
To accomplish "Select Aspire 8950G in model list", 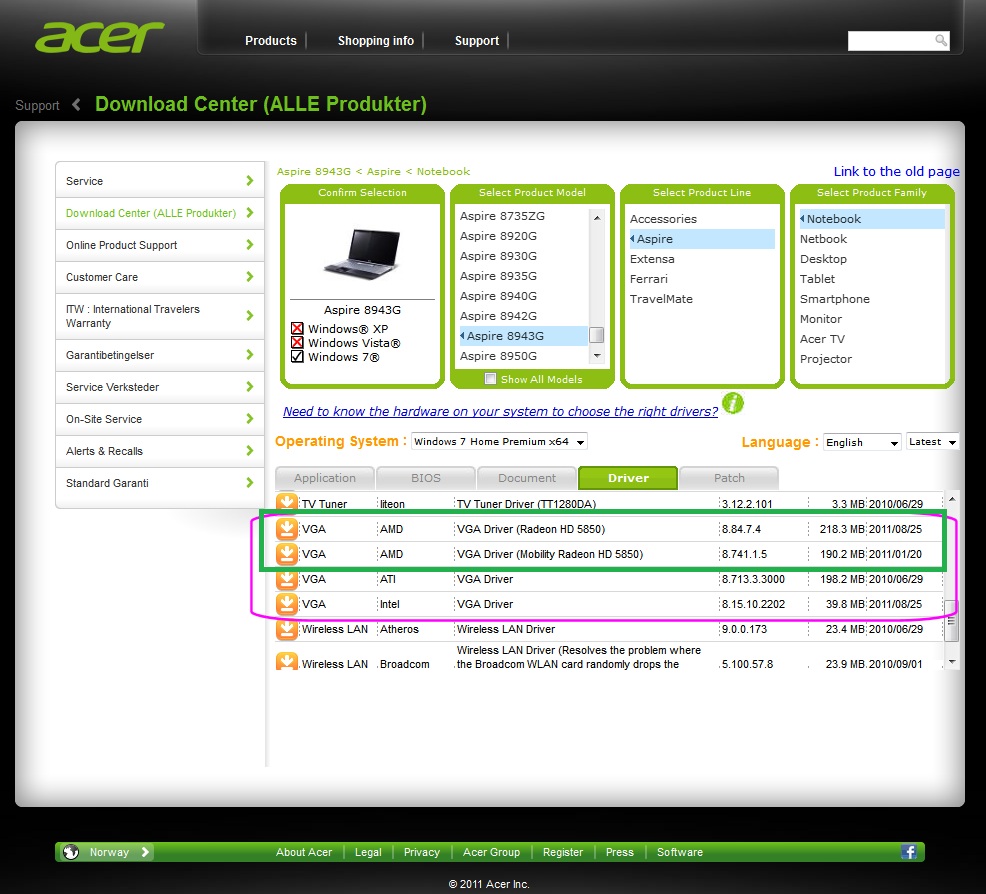I will click(x=498, y=356).
